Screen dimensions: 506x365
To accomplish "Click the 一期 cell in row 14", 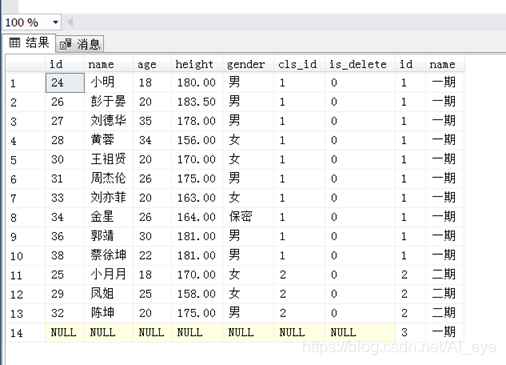I will click(445, 332).
